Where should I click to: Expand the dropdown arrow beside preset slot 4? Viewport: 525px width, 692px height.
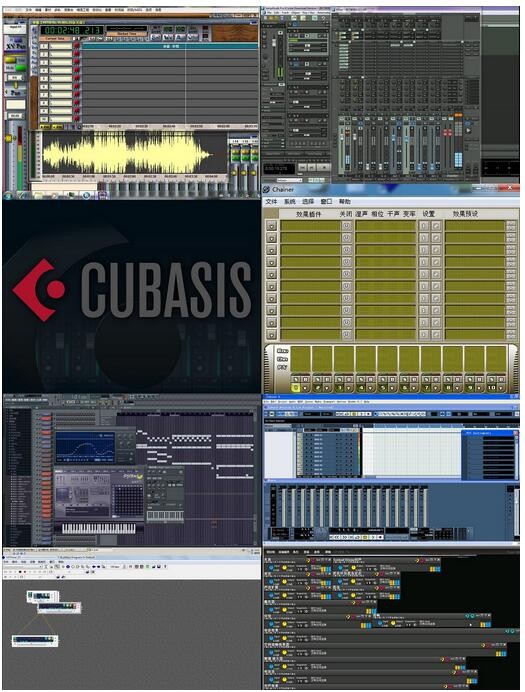point(370,388)
